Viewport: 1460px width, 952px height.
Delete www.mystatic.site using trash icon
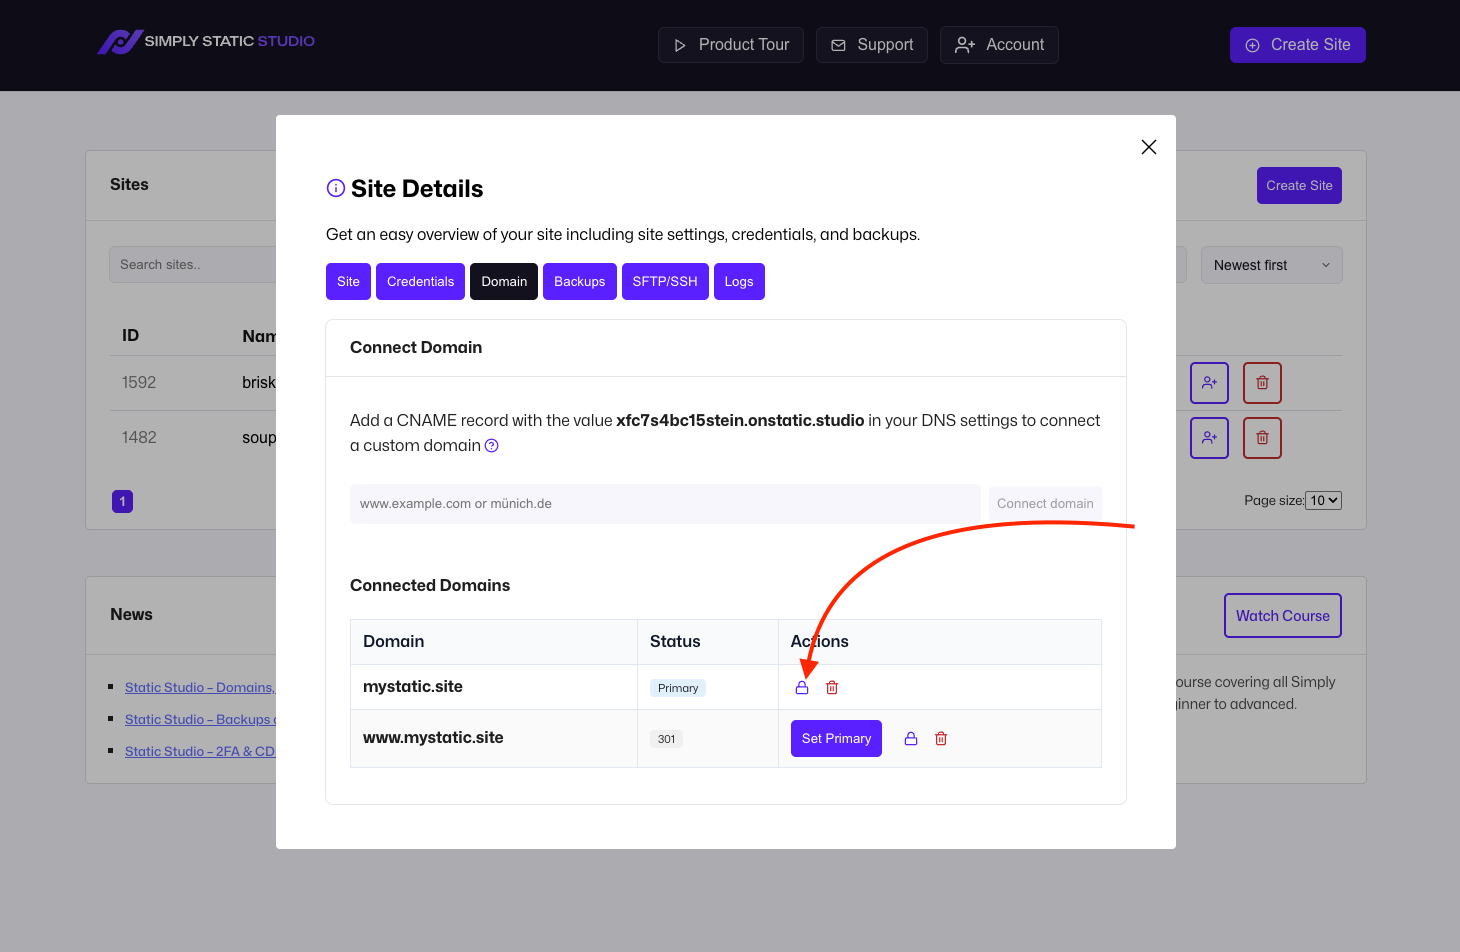pyautogui.click(x=941, y=739)
